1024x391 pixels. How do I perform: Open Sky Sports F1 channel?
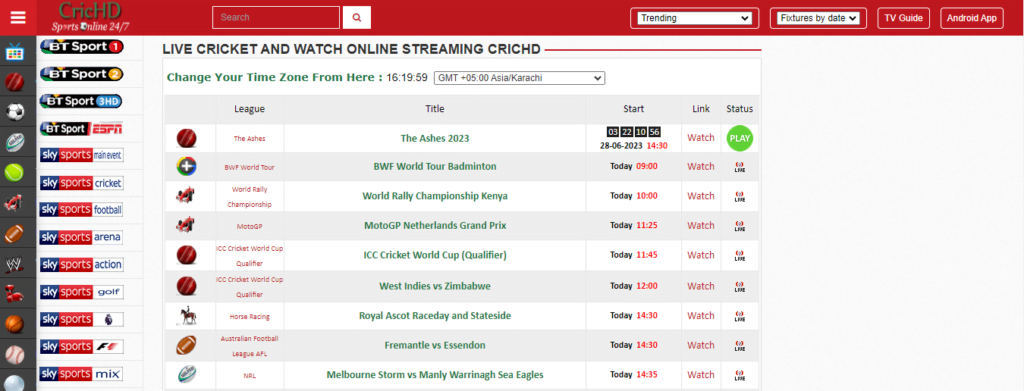(x=82, y=347)
